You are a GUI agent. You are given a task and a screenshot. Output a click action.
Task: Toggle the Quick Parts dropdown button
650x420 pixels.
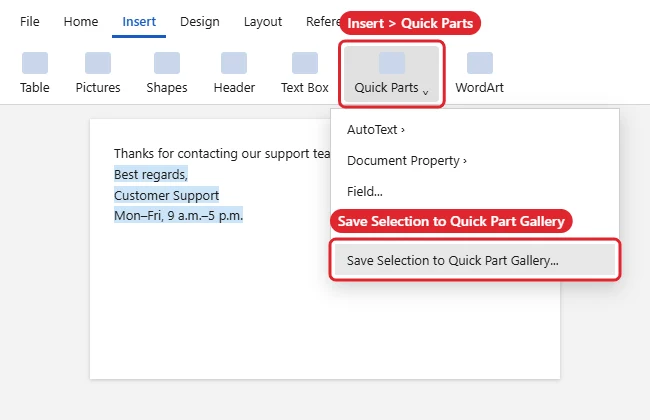[391, 74]
